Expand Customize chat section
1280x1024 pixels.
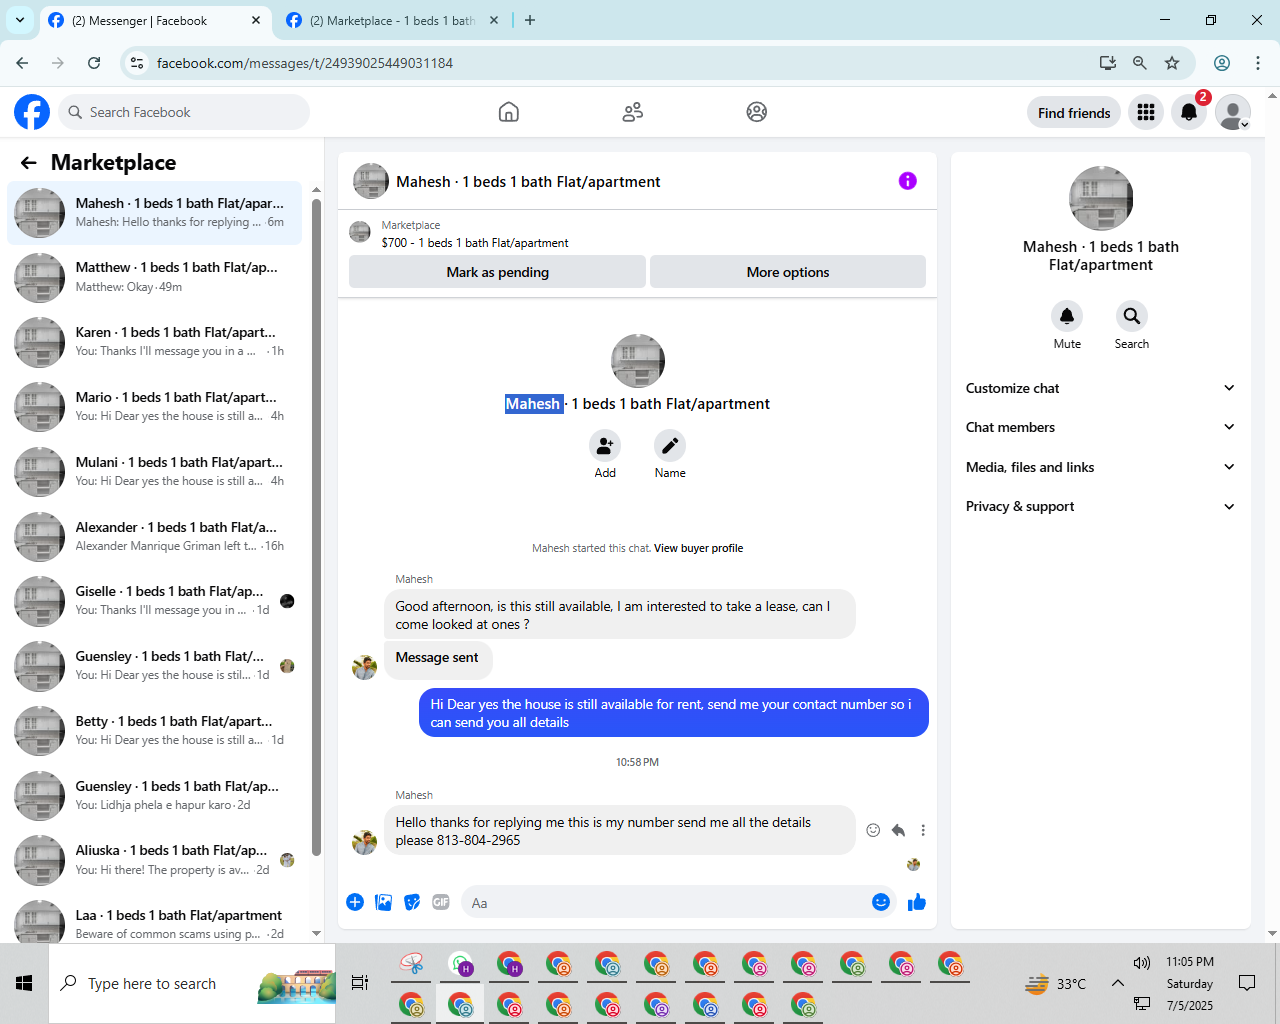tap(1100, 388)
